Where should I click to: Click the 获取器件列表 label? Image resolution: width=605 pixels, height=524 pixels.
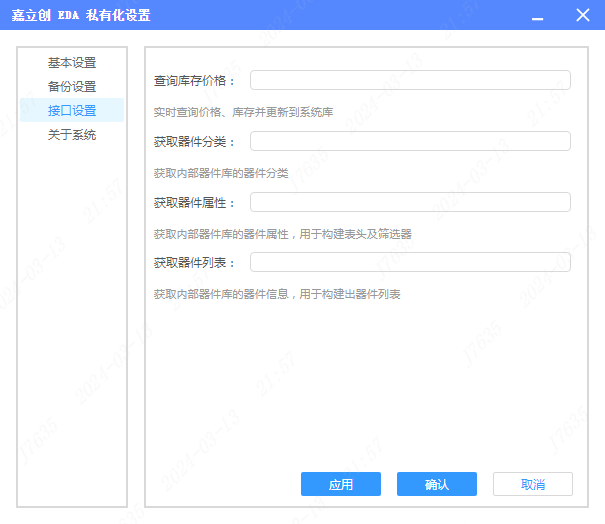click(x=194, y=263)
